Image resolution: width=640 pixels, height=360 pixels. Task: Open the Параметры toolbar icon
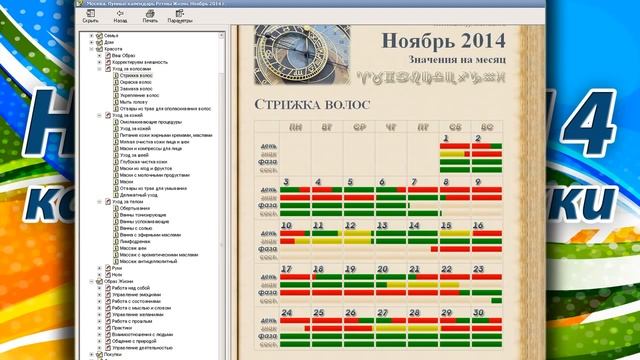[180, 13]
